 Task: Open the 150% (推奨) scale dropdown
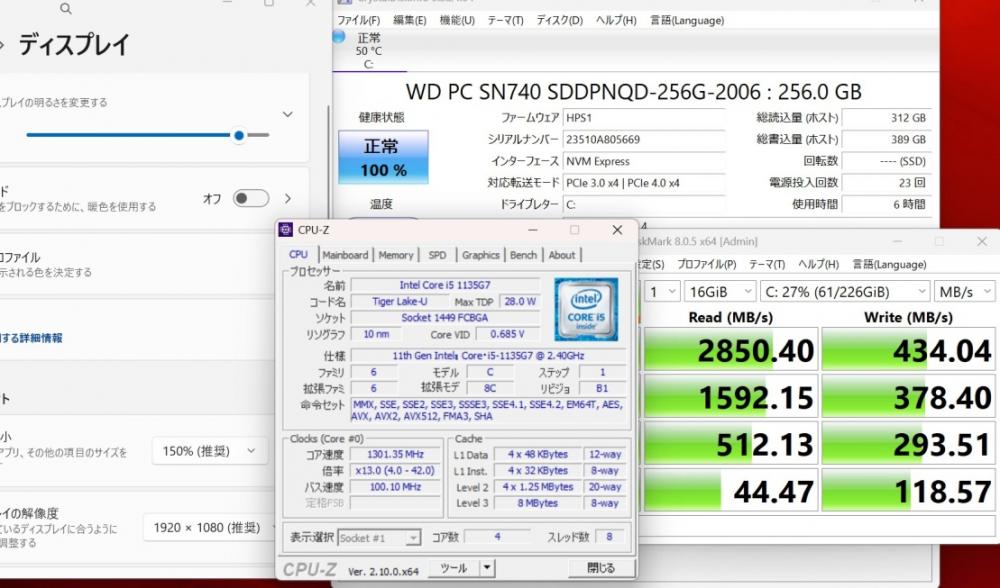[210, 451]
